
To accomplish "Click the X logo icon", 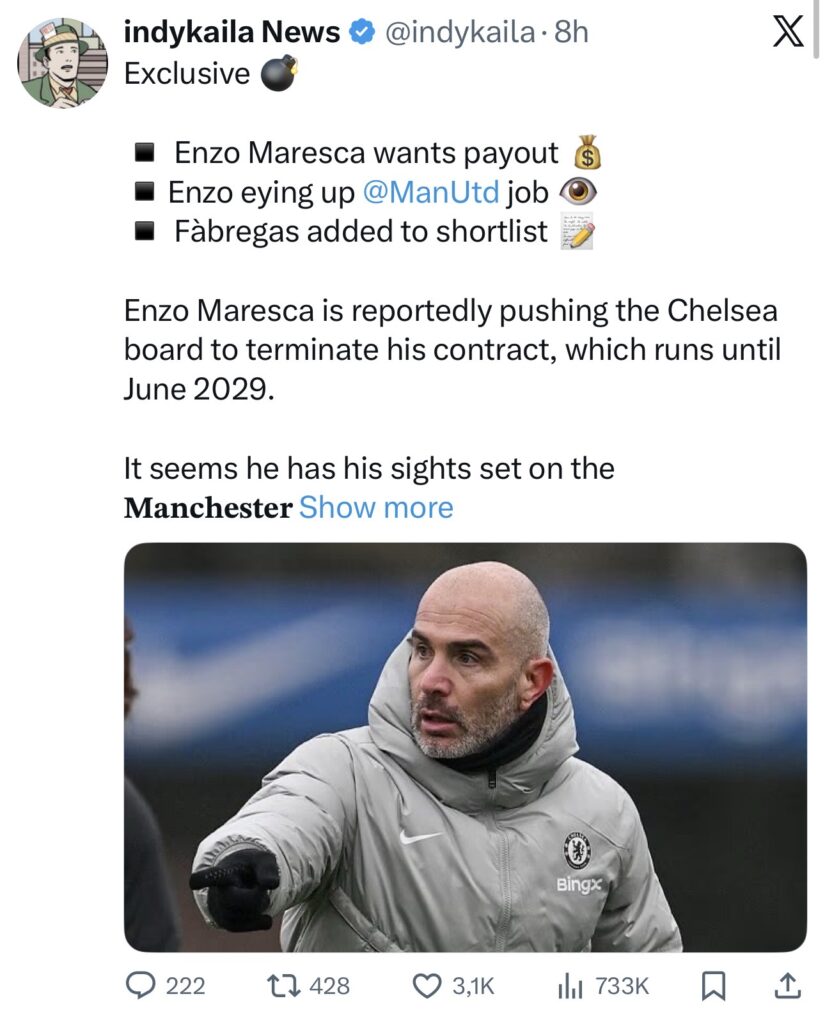I will (x=789, y=33).
